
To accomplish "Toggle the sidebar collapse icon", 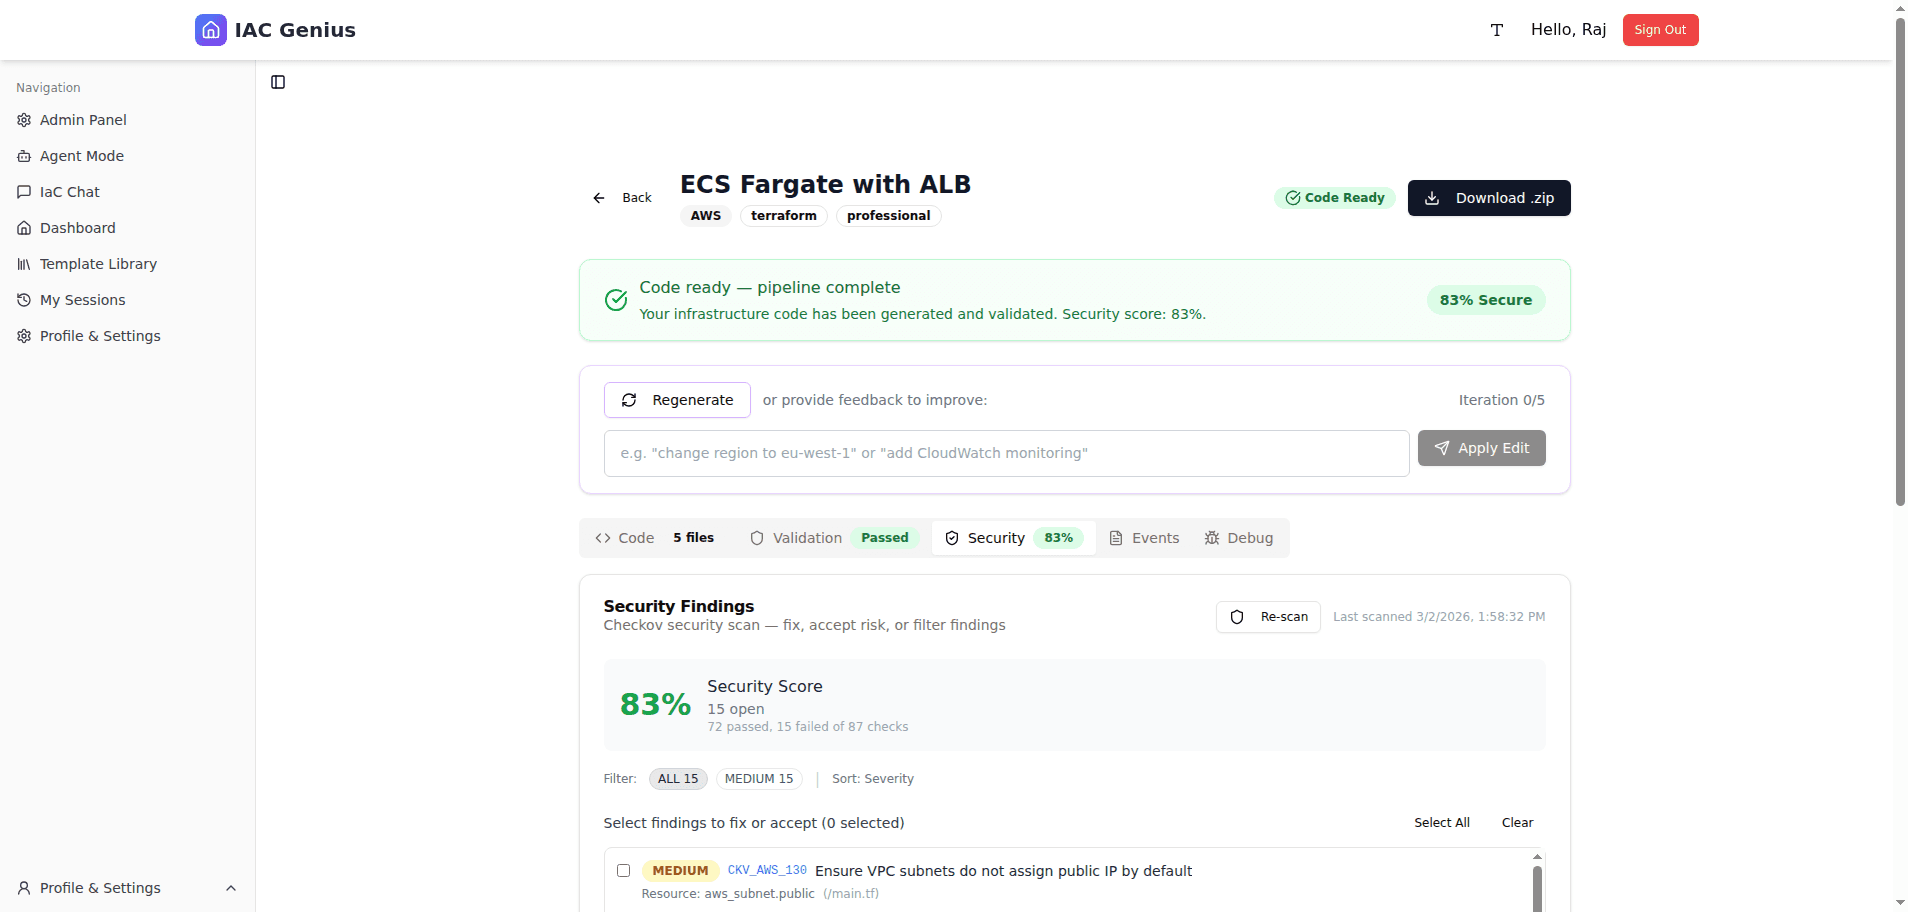I will pyautogui.click(x=278, y=82).
